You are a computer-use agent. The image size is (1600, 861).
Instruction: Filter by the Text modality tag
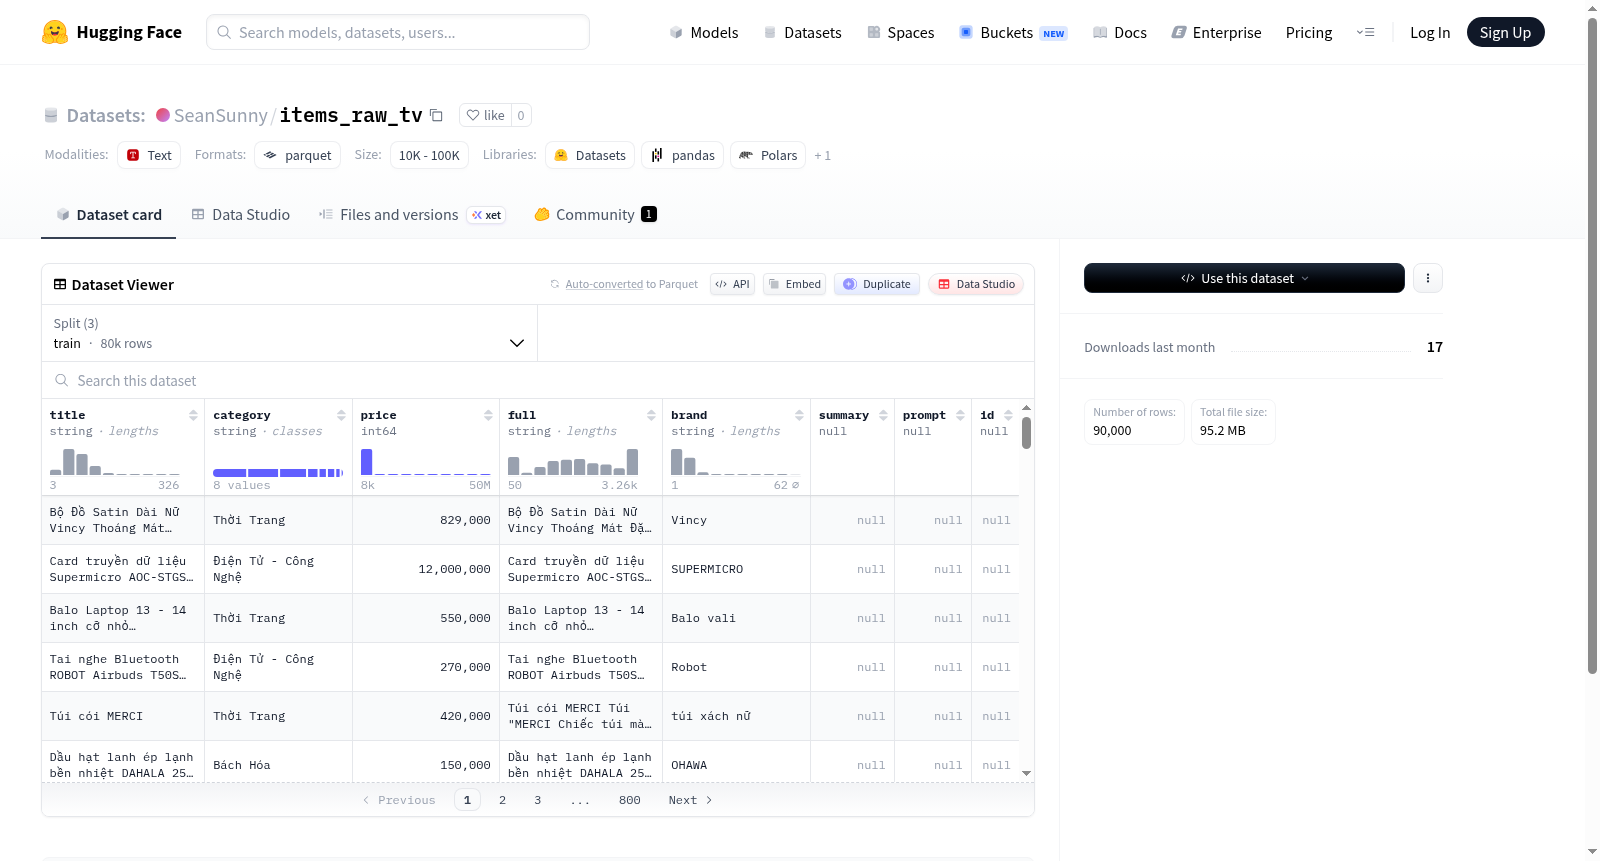pos(149,155)
